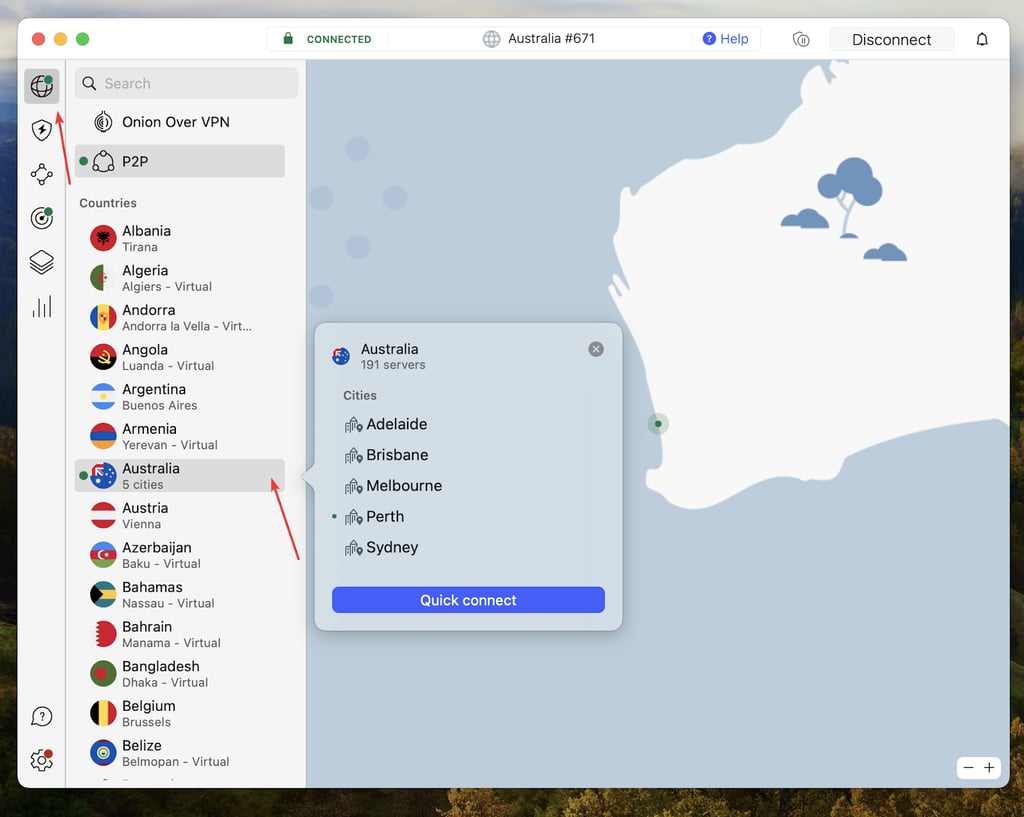
Task: Click the Quick connect button
Action: coord(468,600)
